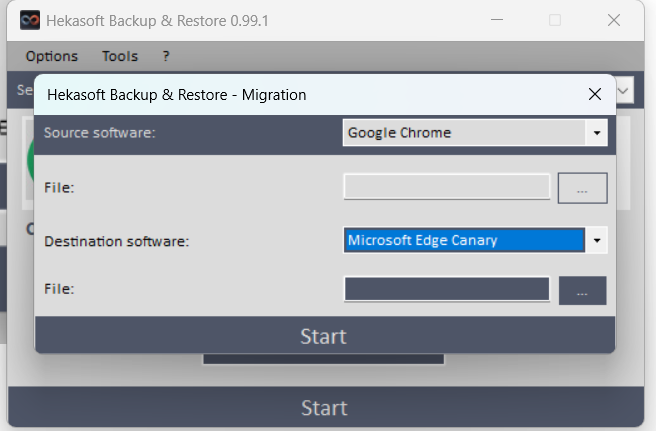
Task: Browse for the source file
Action: (x=582, y=188)
